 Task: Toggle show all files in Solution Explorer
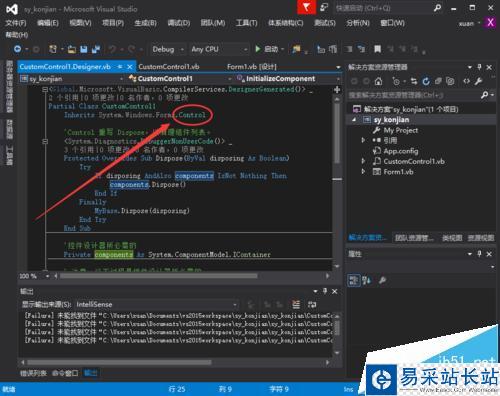(x=450, y=81)
